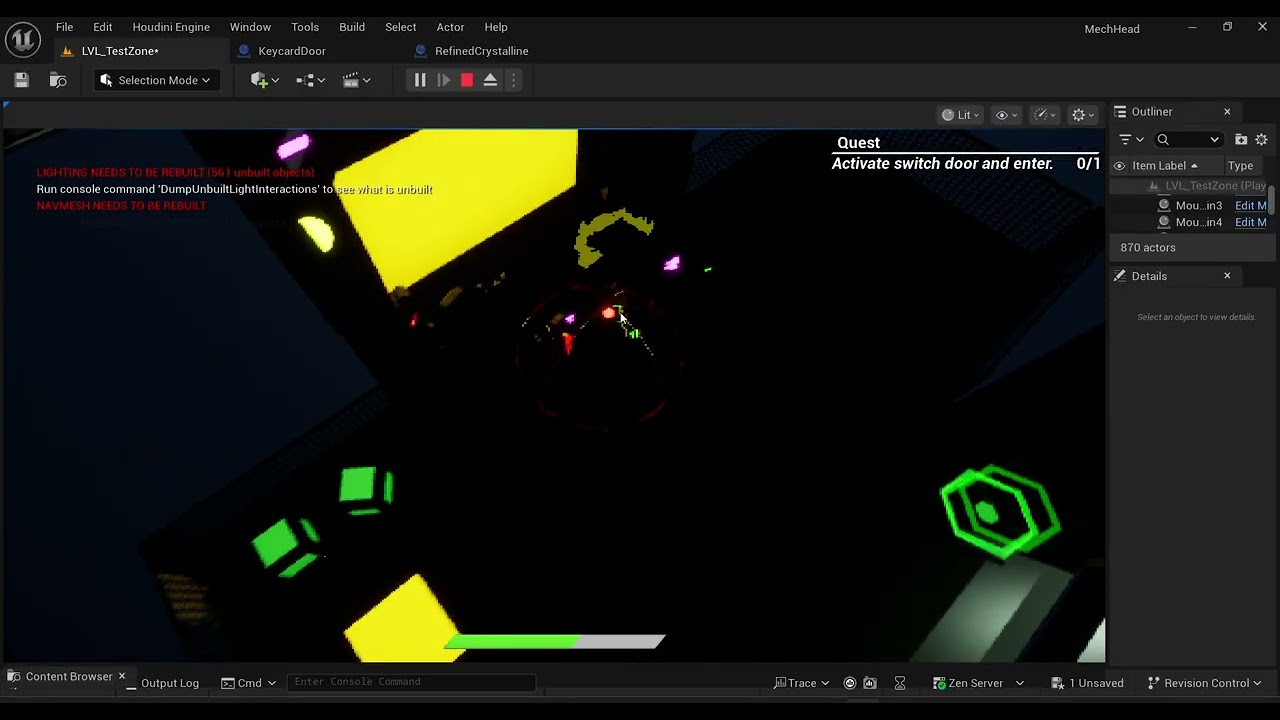Image resolution: width=1280 pixels, height=720 pixels.
Task: Select the LVL_TestZone (Play) outliner row
Action: coord(1191,186)
